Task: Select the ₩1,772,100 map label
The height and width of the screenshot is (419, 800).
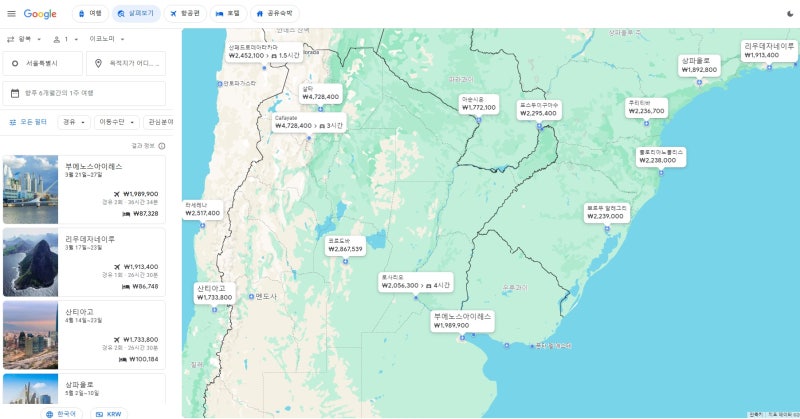Action: click(x=479, y=104)
